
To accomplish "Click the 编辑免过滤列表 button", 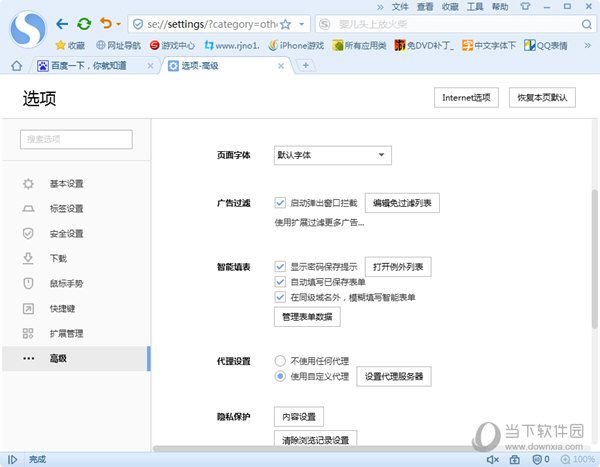I will click(x=402, y=203).
